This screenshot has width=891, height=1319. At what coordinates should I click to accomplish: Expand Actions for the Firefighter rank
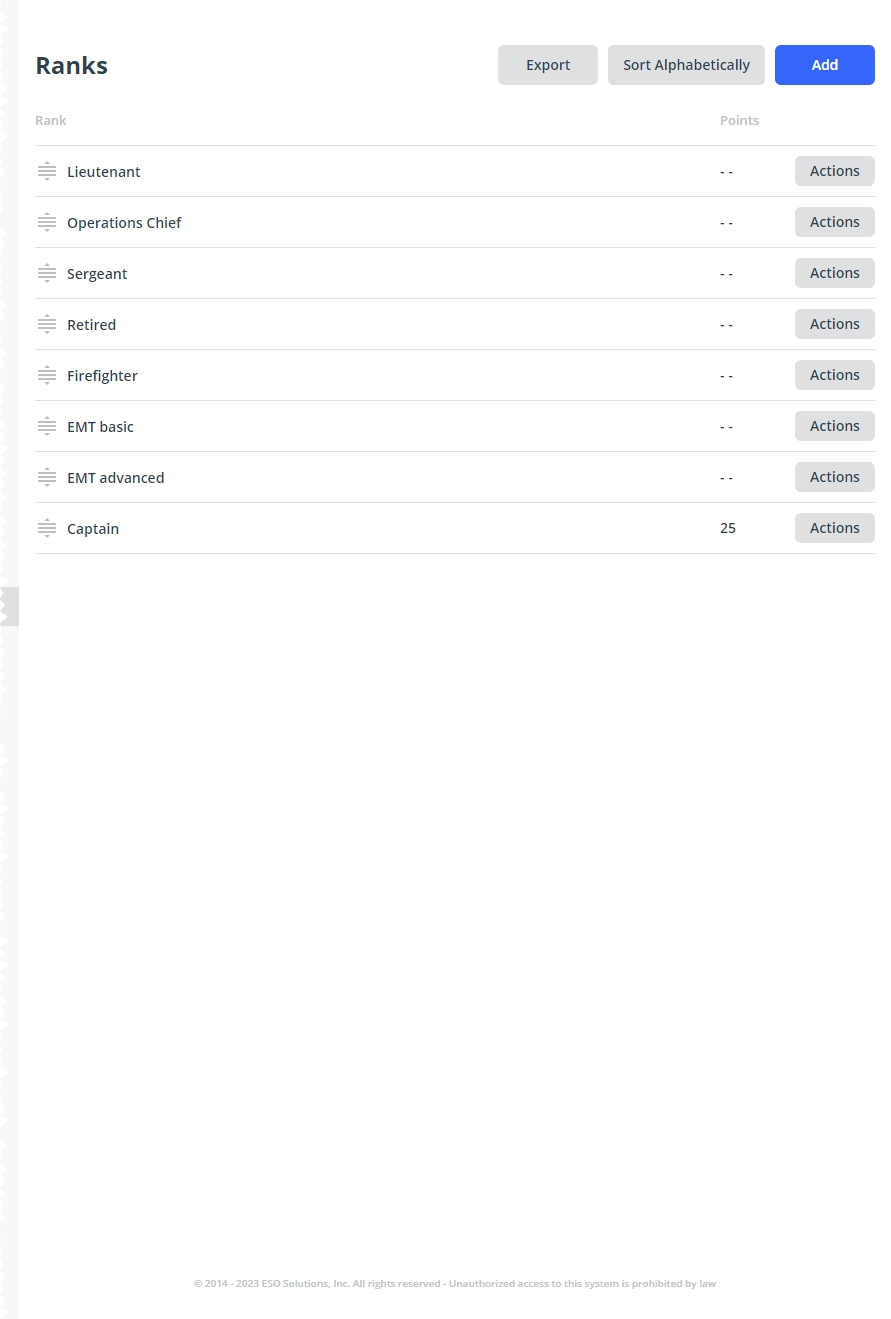click(834, 375)
